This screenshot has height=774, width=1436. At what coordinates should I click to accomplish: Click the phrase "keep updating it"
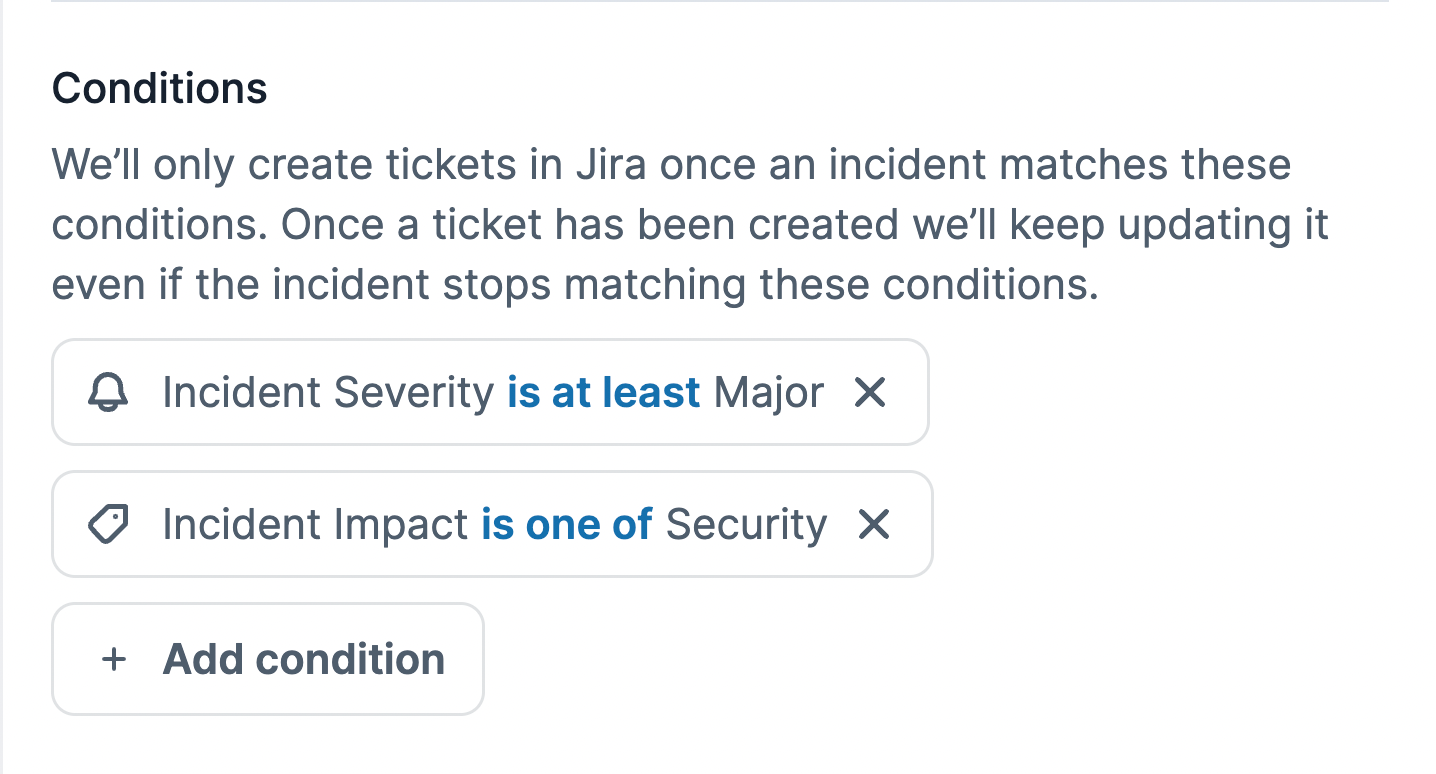pyautogui.click(x=1169, y=225)
